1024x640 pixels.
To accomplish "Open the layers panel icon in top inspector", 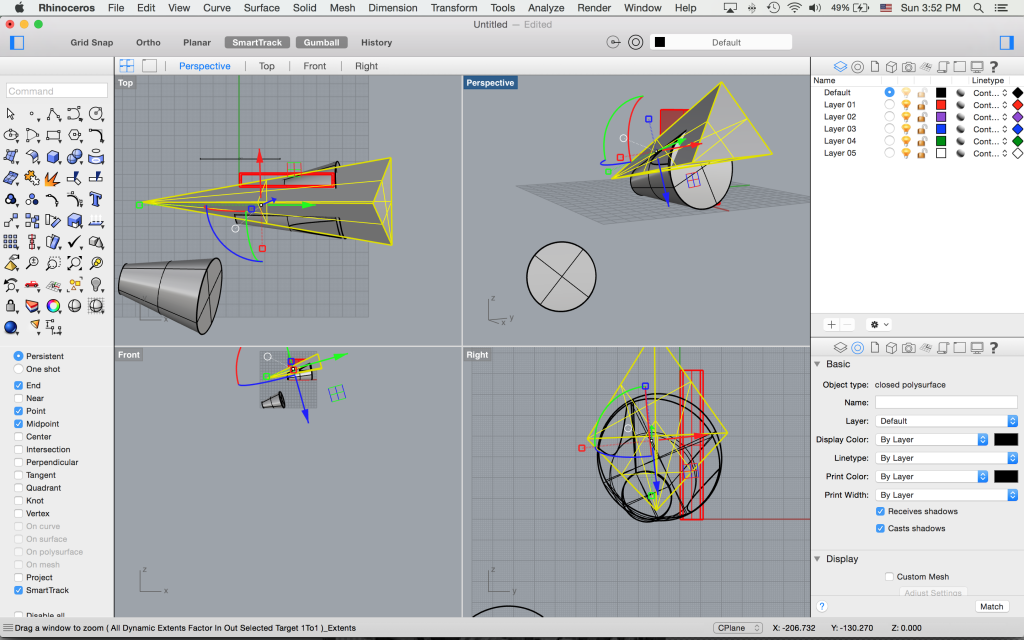I will 840,67.
